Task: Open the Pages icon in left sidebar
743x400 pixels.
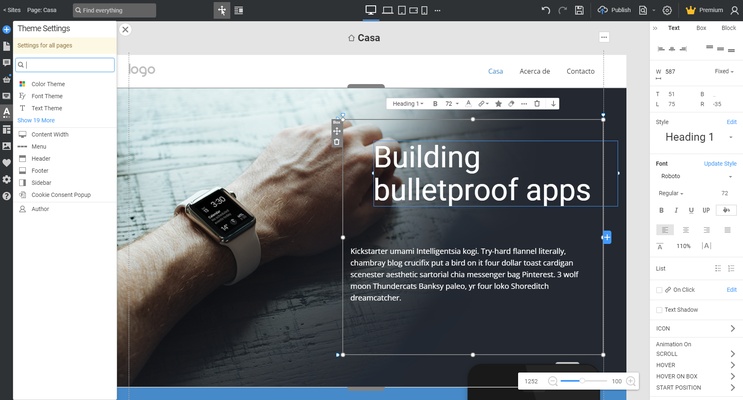Action: [6, 46]
